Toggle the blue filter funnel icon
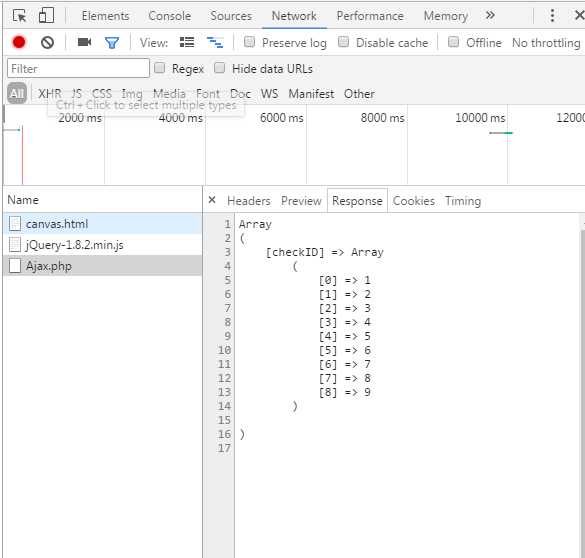 coord(112,43)
